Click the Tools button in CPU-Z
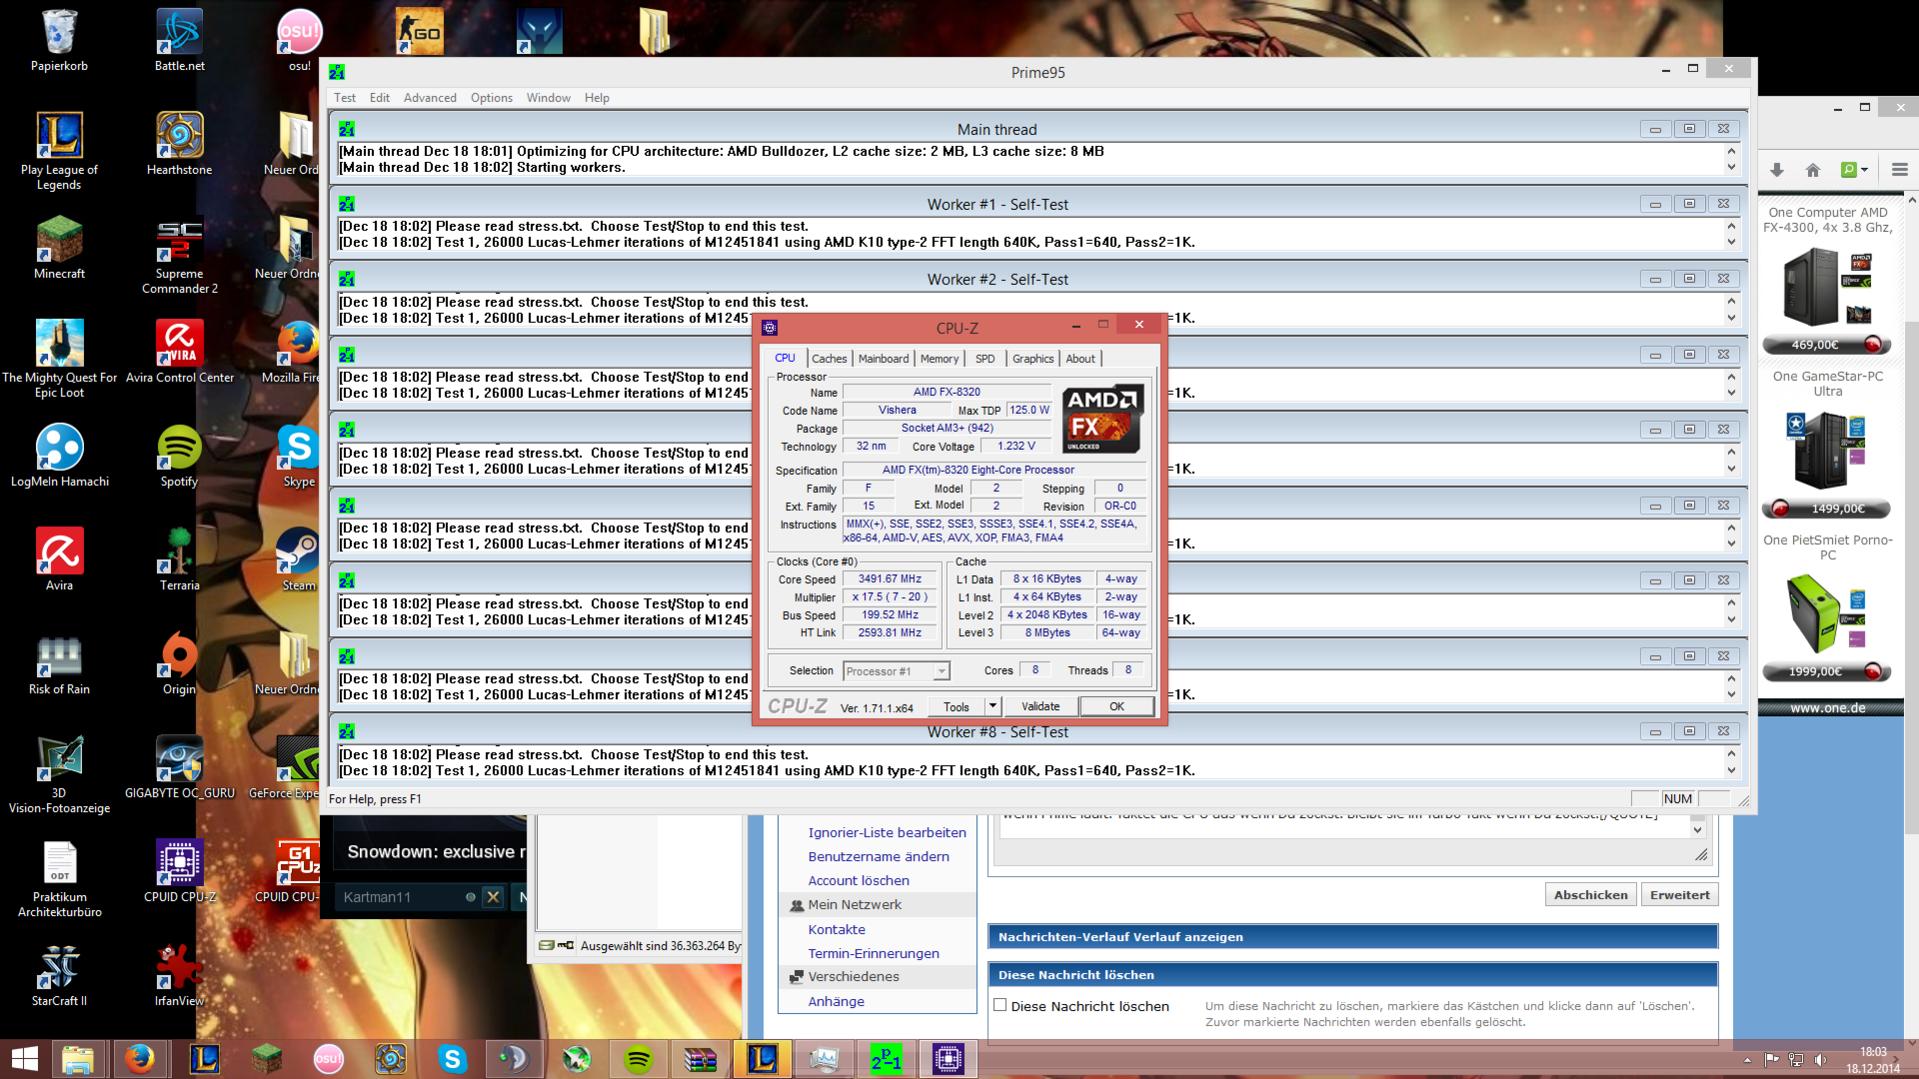 (956, 706)
